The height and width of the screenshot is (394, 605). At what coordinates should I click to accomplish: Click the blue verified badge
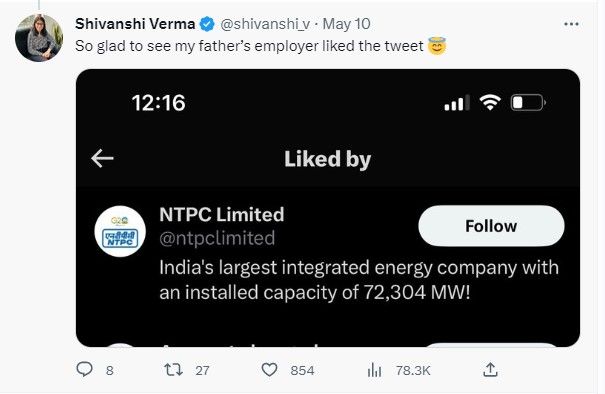(x=207, y=24)
